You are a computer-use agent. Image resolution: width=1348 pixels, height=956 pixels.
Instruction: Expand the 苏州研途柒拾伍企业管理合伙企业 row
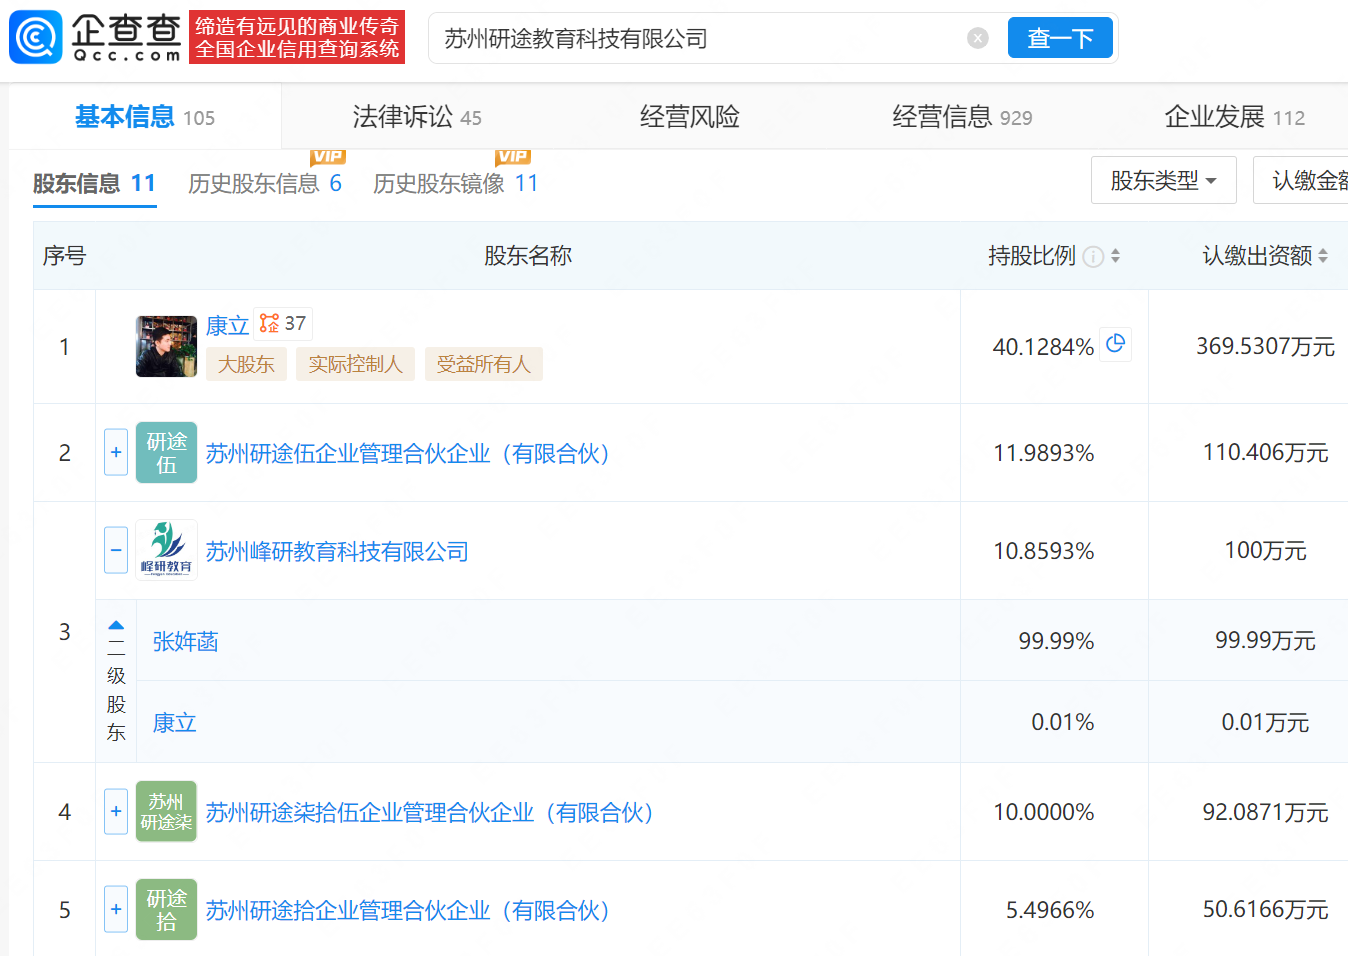(x=116, y=811)
